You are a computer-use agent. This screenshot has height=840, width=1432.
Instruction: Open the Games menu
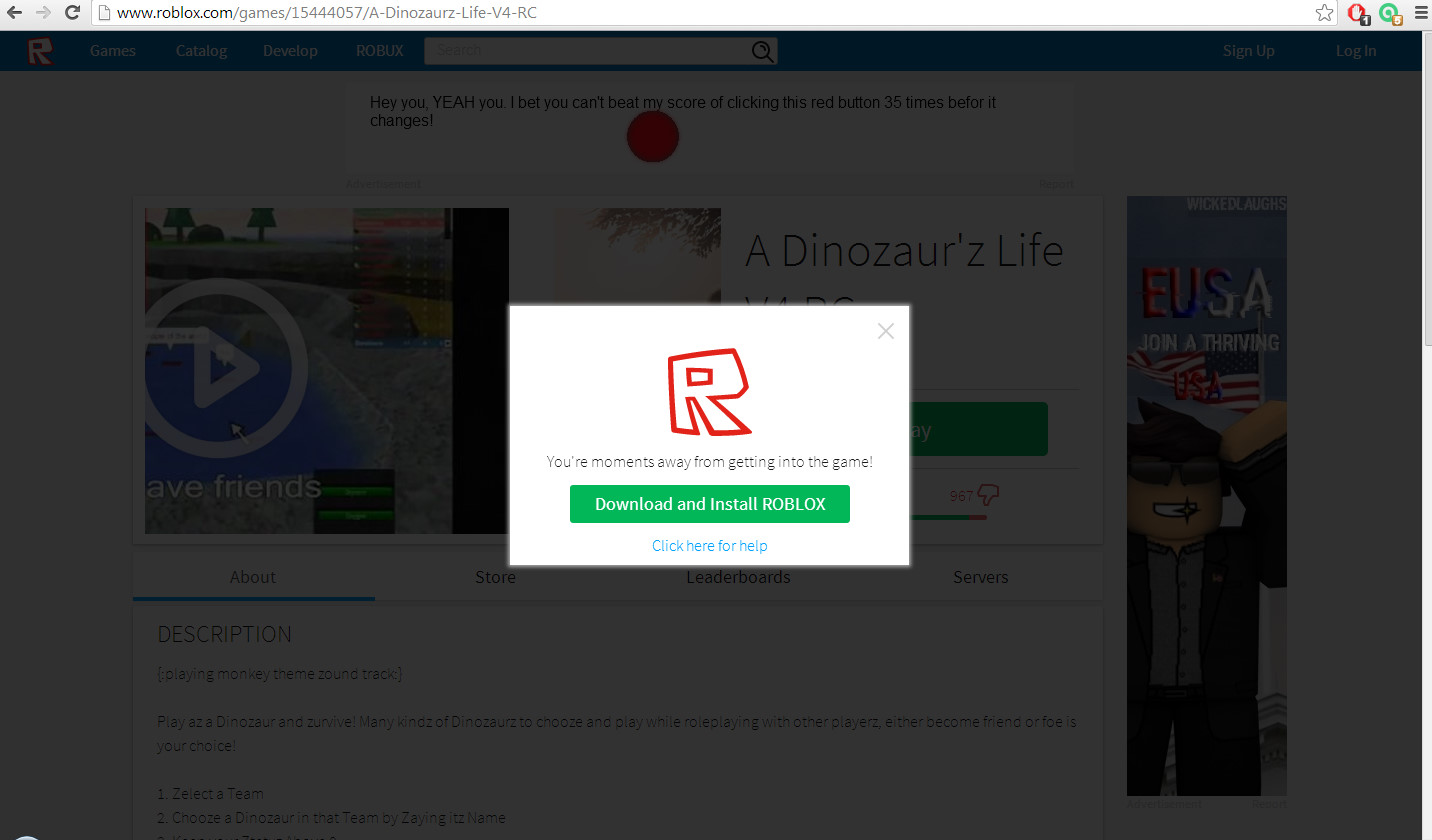[x=112, y=51]
